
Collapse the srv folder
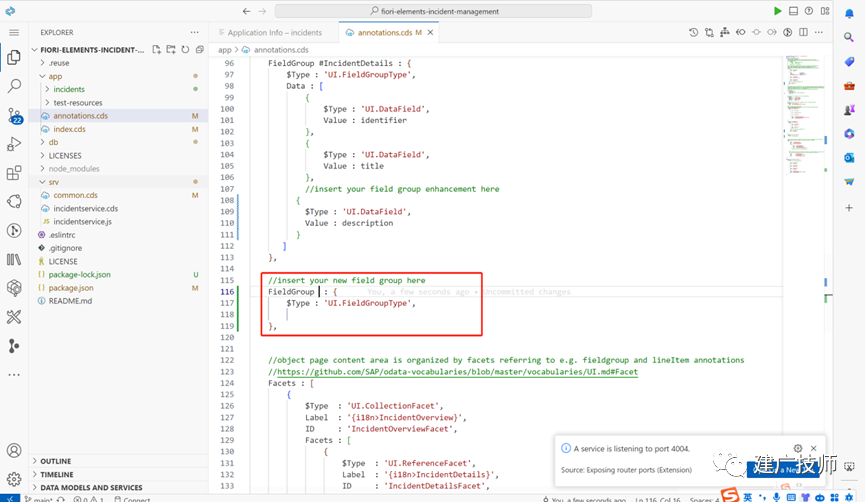[x=53, y=182]
